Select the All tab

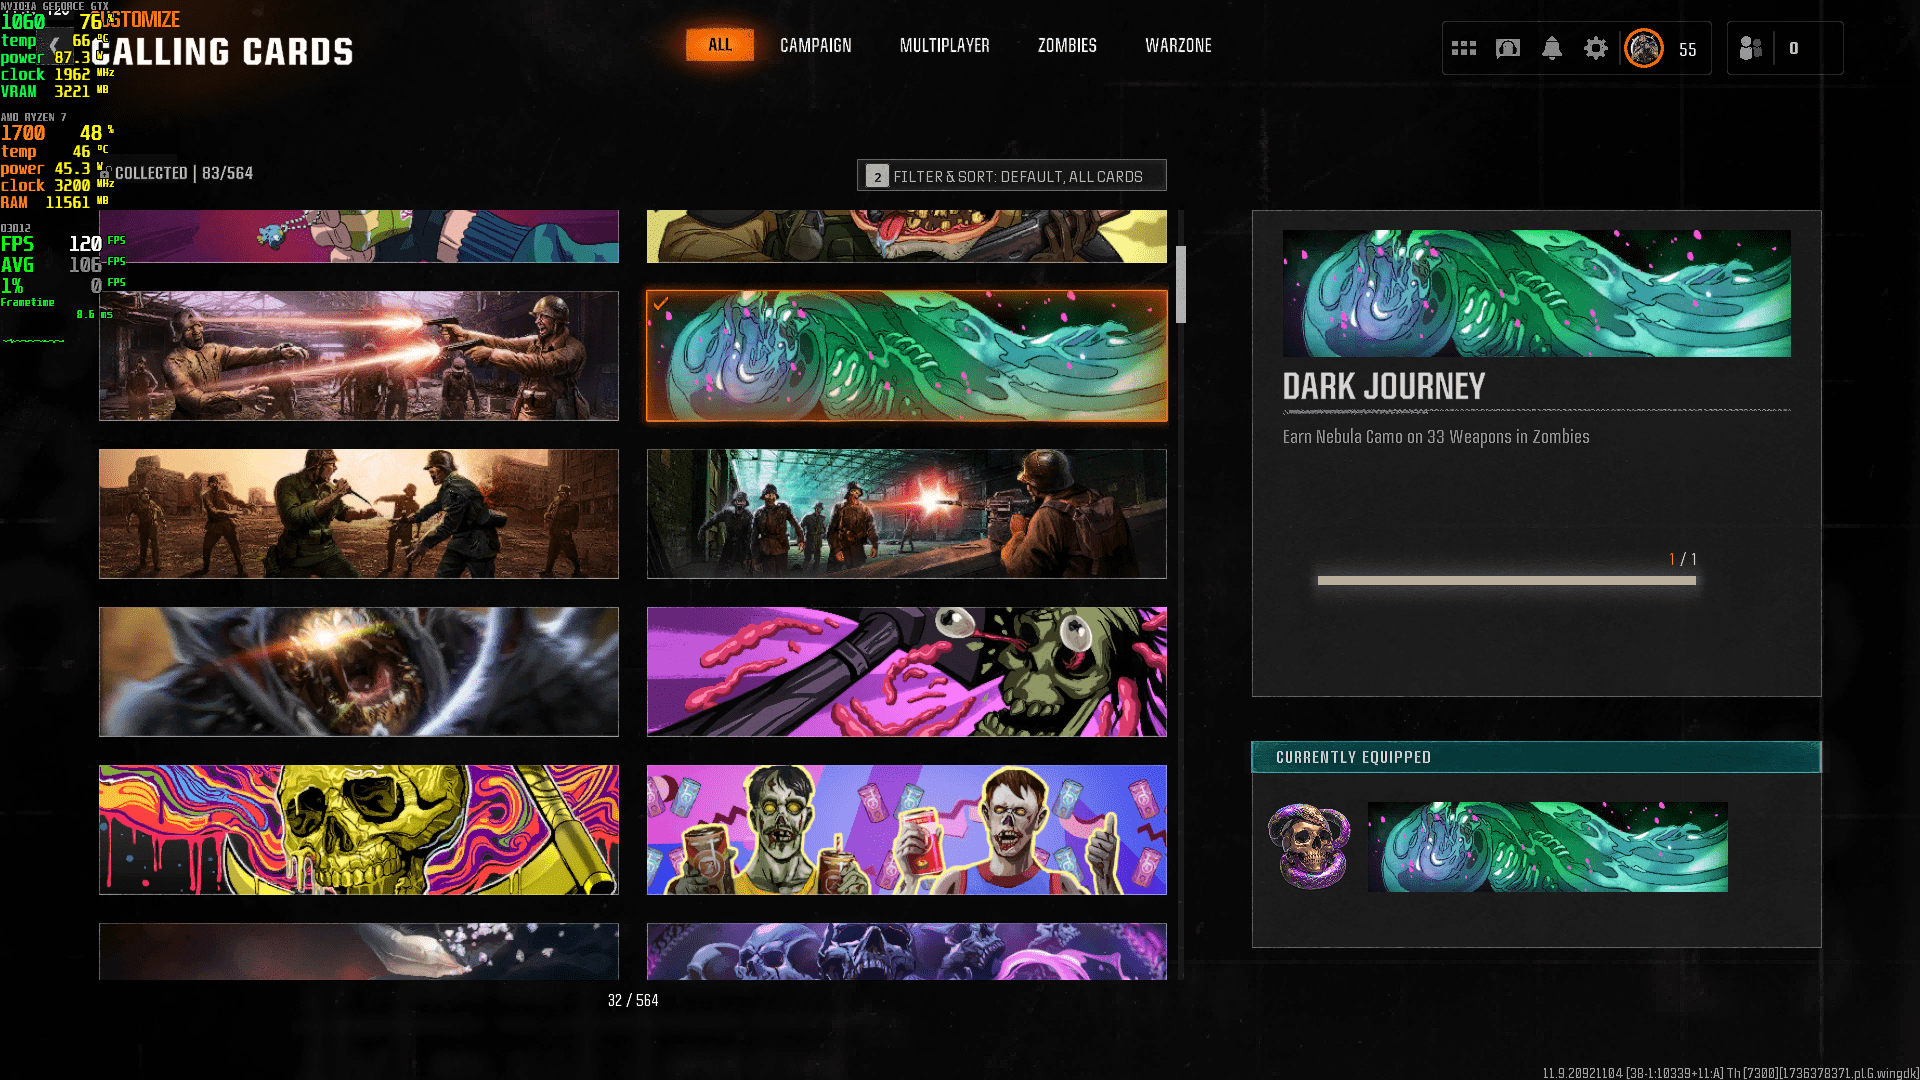tap(720, 45)
